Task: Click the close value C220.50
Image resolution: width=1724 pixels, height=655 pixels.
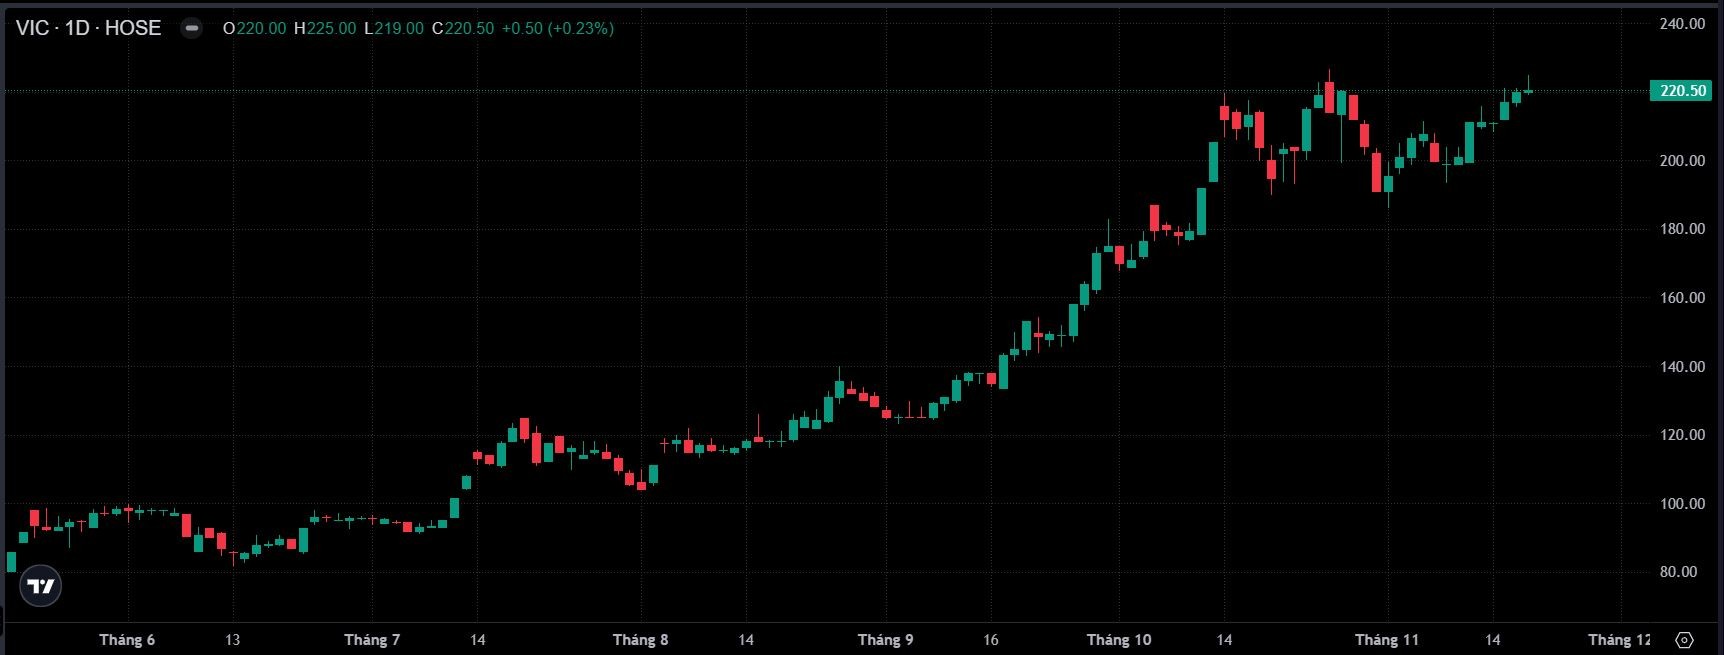Action: click(463, 28)
